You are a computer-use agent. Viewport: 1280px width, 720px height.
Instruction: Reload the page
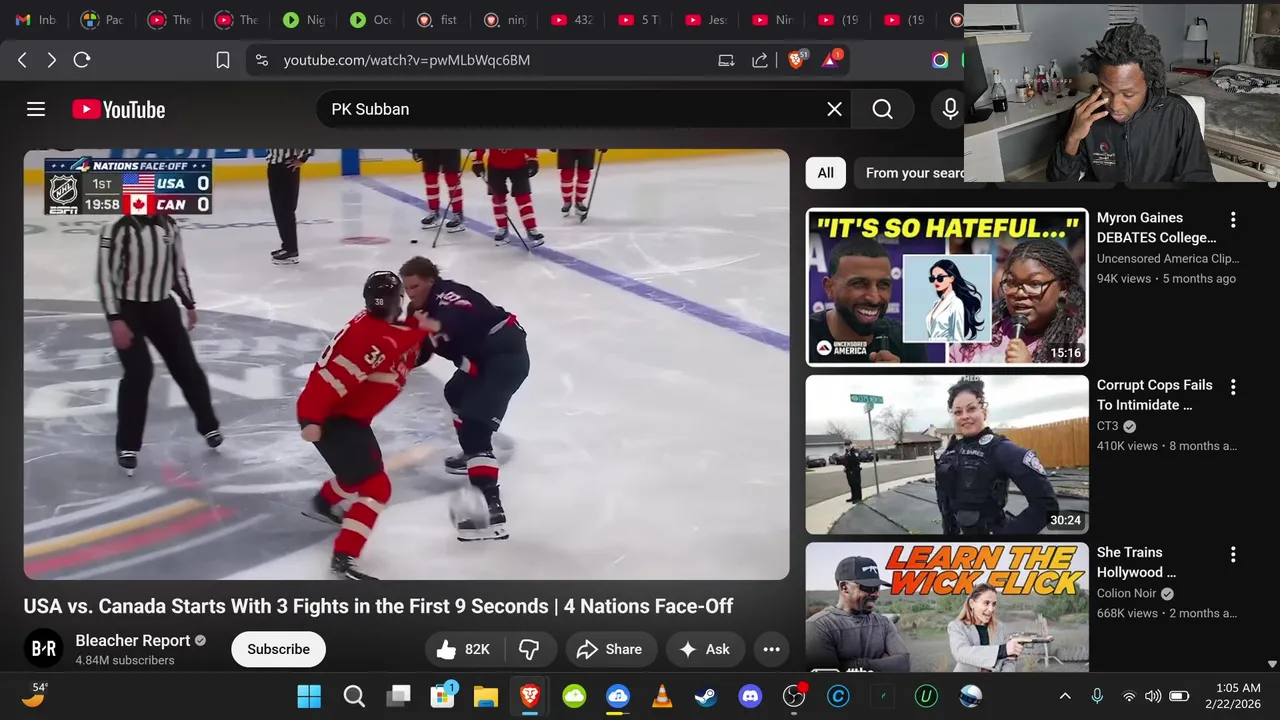(82, 60)
